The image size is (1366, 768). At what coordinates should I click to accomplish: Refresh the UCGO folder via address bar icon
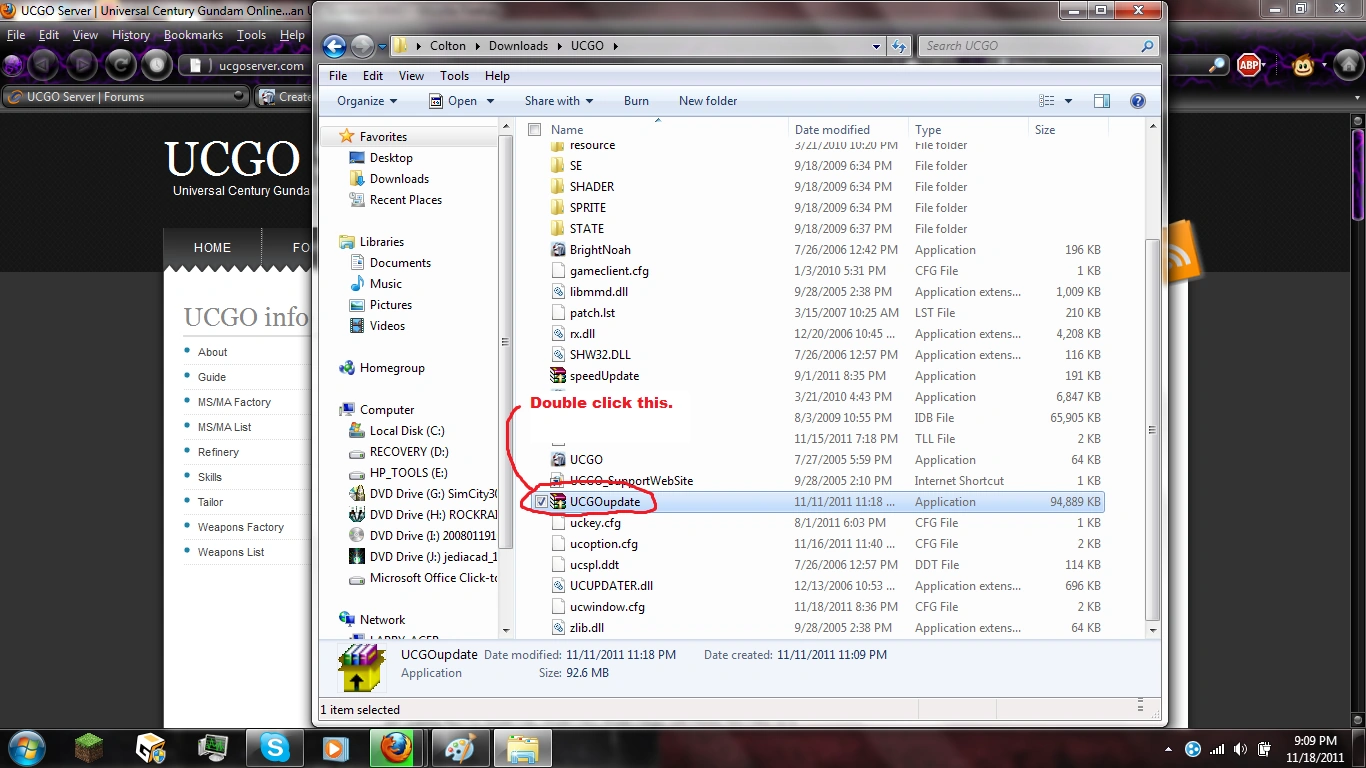click(899, 46)
